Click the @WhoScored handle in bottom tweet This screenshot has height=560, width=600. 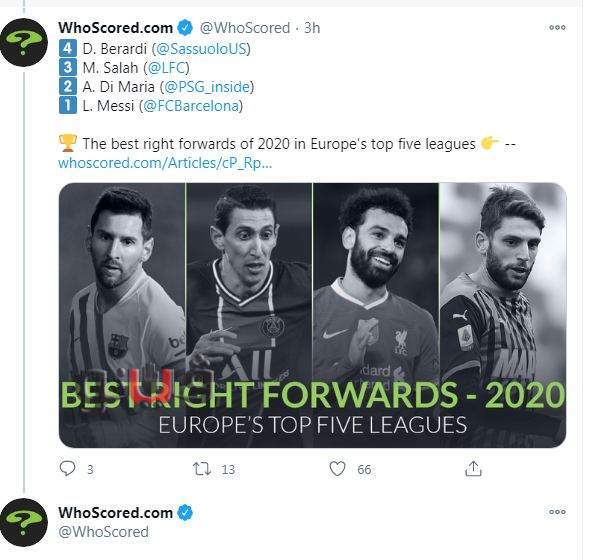pos(103,532)
